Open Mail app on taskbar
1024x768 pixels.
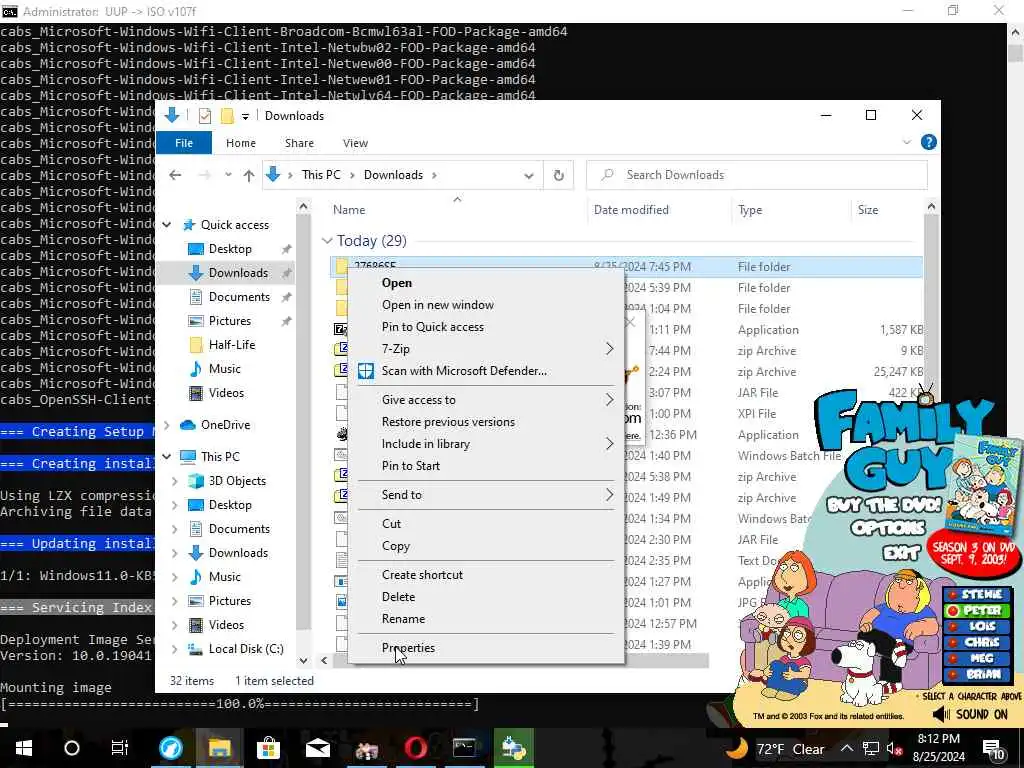318,748
